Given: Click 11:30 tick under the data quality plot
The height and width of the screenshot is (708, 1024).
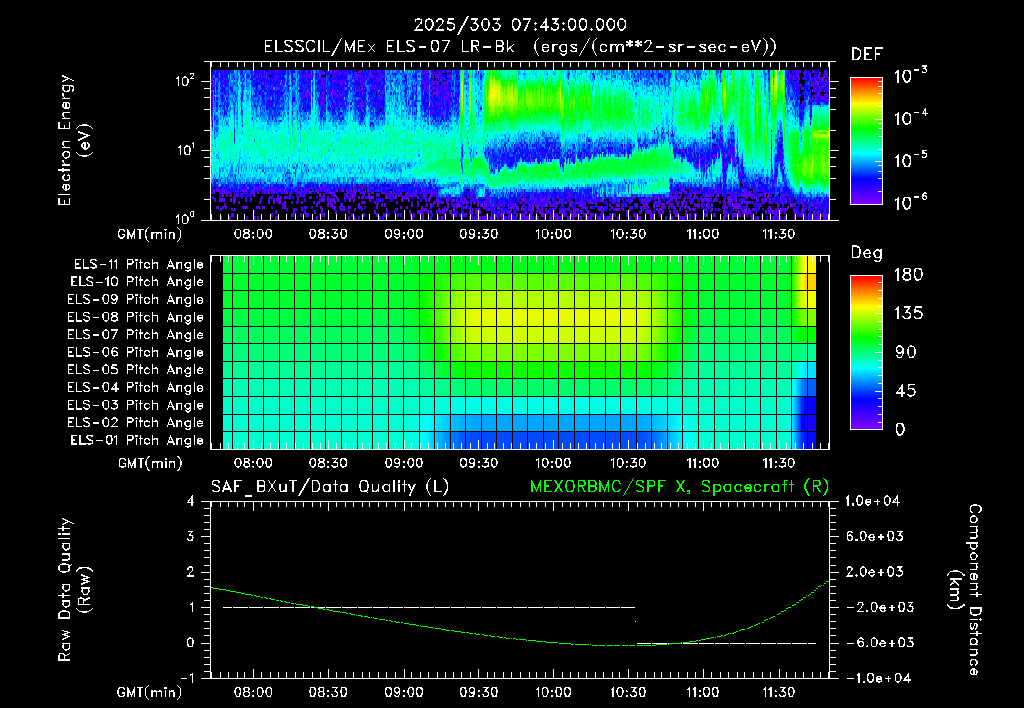Looking at the screenshot, I should [778, 692].
